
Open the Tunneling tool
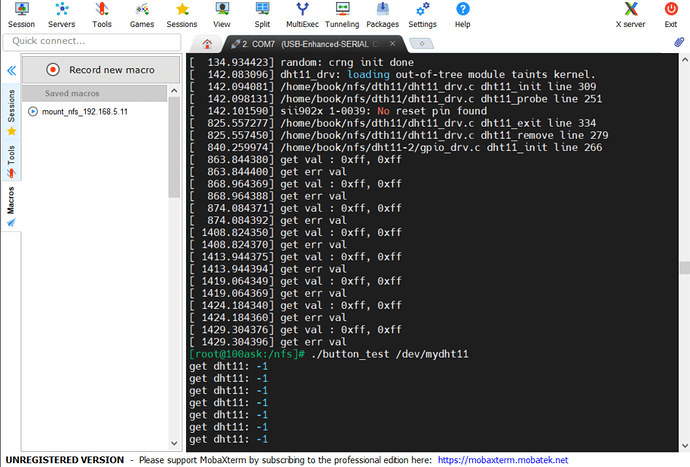(342, 15)
